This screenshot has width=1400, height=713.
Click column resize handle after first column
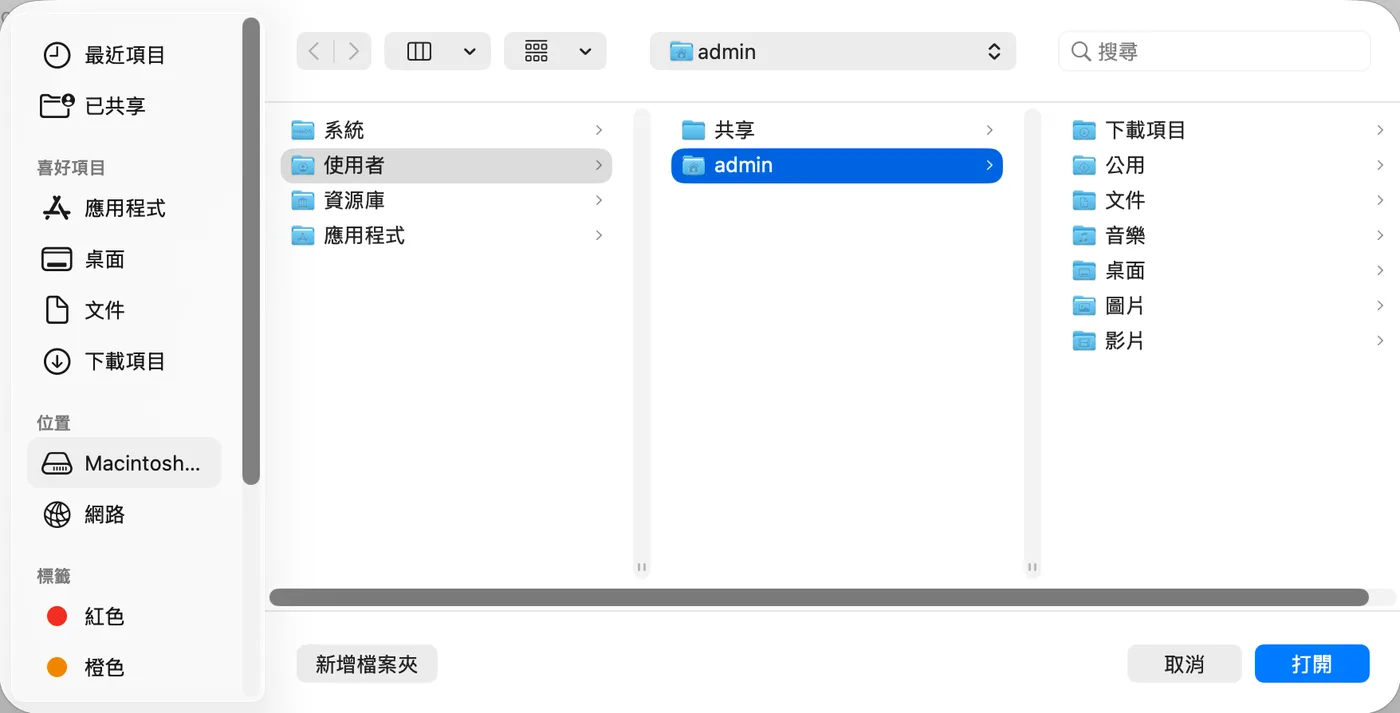[642, 567]
